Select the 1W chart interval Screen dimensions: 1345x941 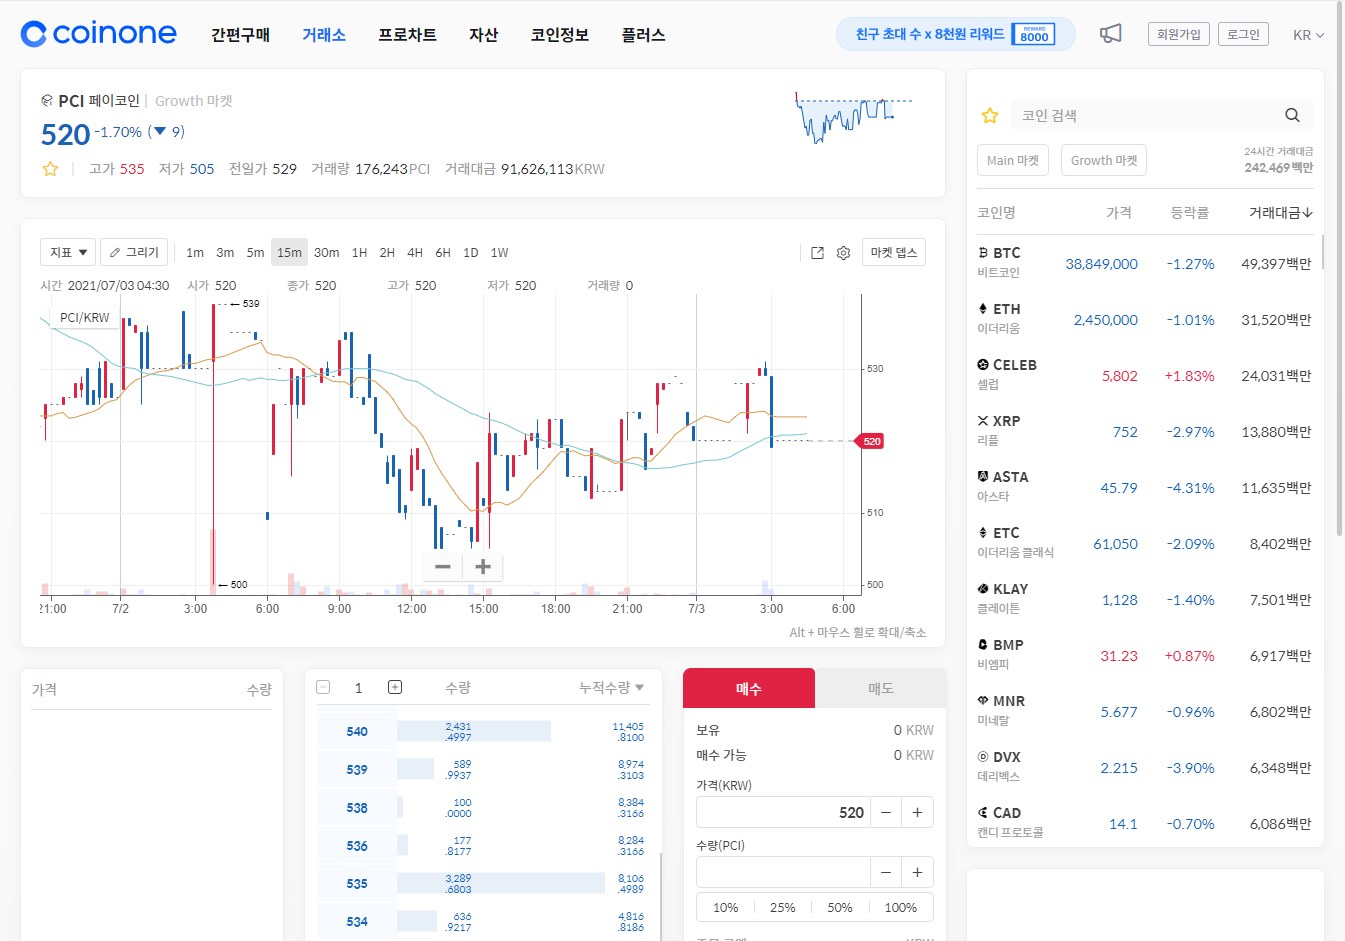[x=500, y=253]
